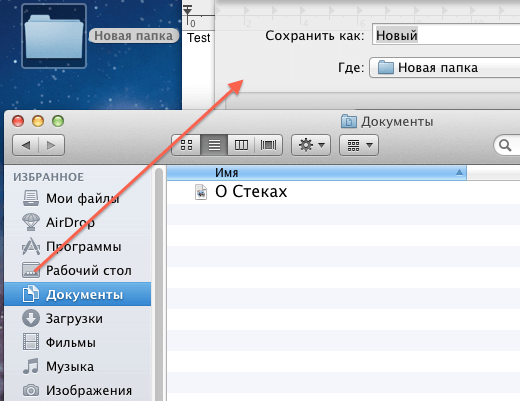Open Мои файлы in sidebar
This screenshot has height=401, width=520.
(71, 198)
